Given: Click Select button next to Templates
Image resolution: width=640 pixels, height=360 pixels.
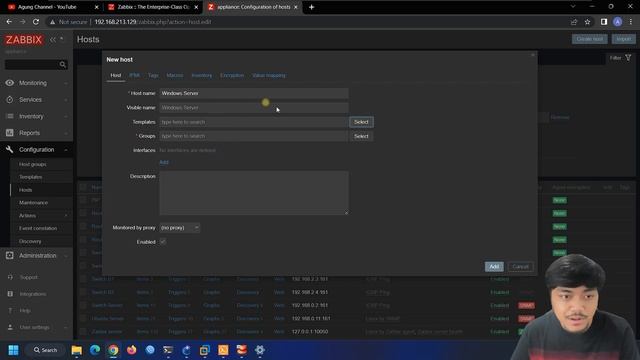Looking at the screenshot, I should pyautogui.click(x=361, y=122).
